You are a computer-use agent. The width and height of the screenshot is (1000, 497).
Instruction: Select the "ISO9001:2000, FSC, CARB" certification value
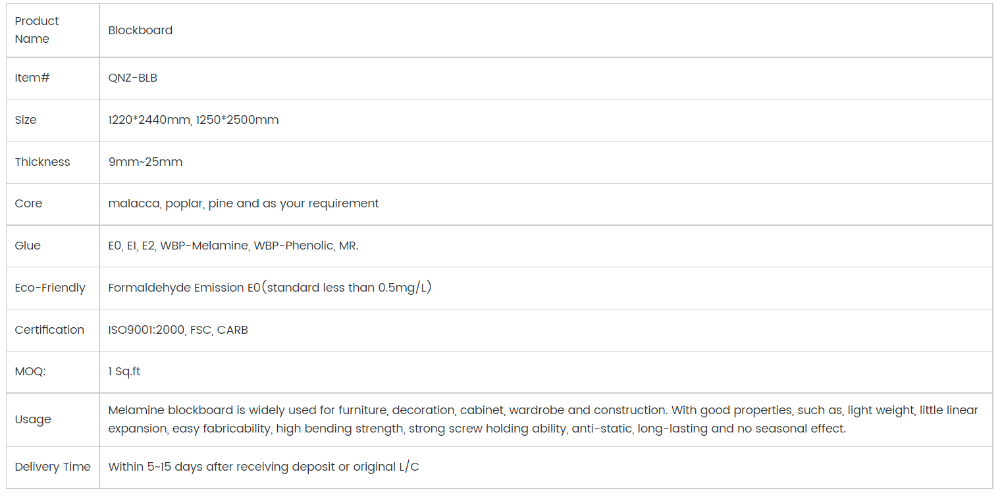tap(178, 330)
